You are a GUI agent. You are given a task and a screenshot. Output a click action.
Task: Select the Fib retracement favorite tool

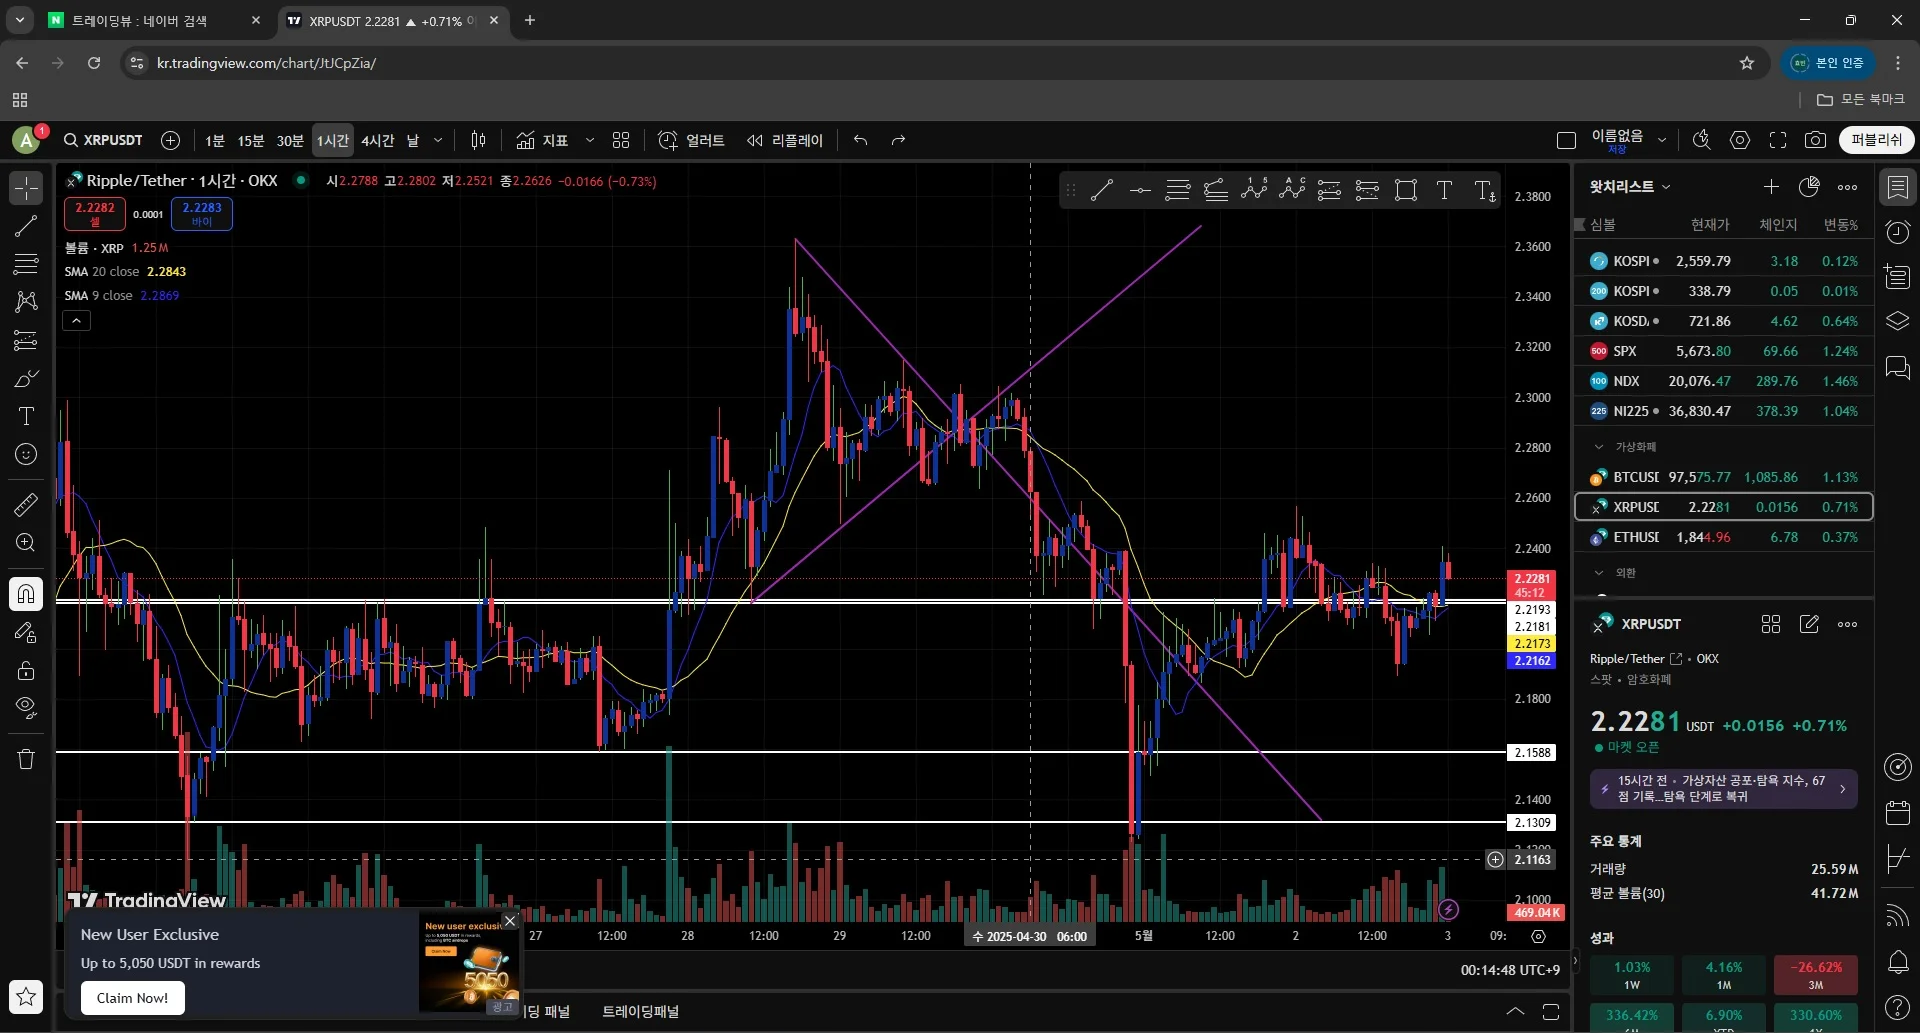click(1178, 189)
